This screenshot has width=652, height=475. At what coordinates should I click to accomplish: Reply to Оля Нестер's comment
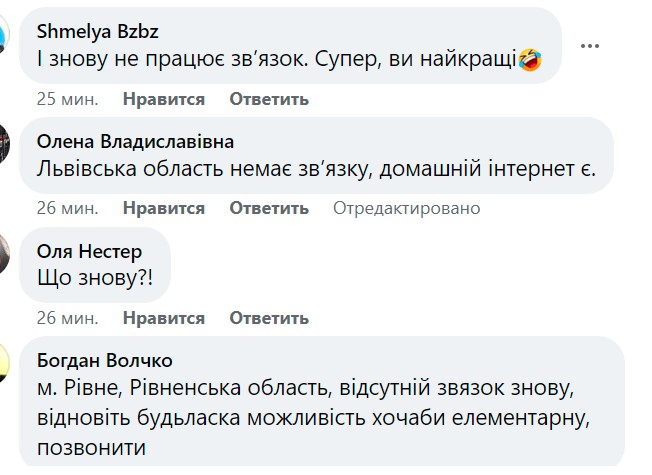click(x=269, y=318)
